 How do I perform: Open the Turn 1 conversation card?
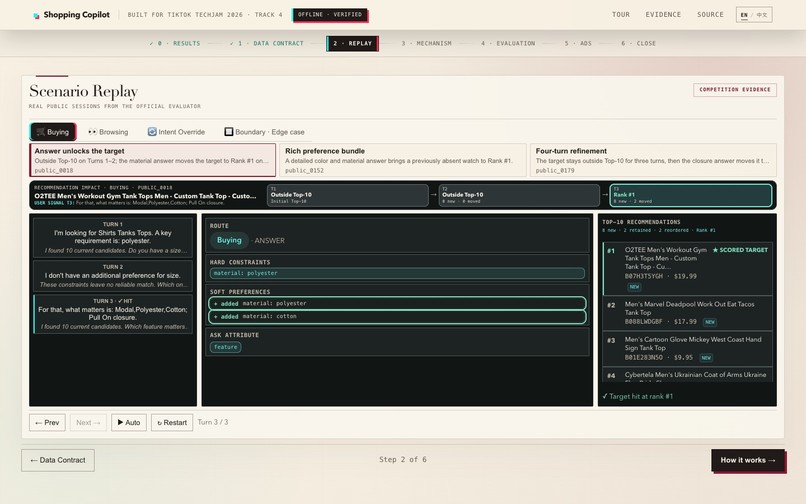113,238
